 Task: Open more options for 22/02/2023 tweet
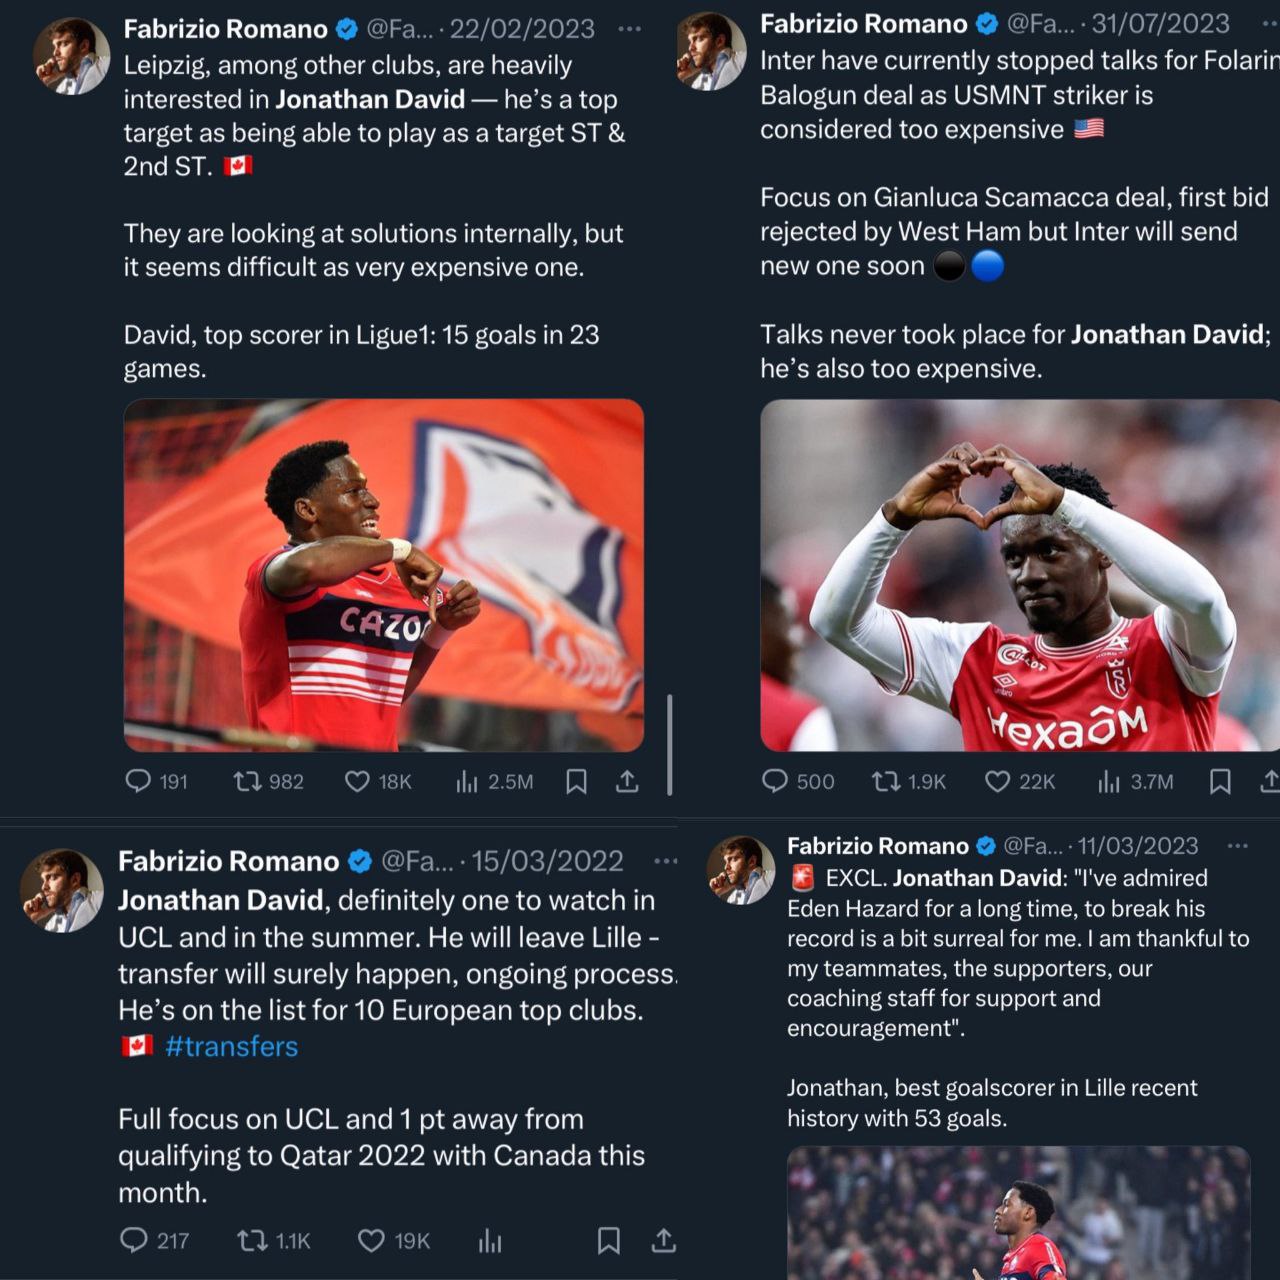point(630,29)
